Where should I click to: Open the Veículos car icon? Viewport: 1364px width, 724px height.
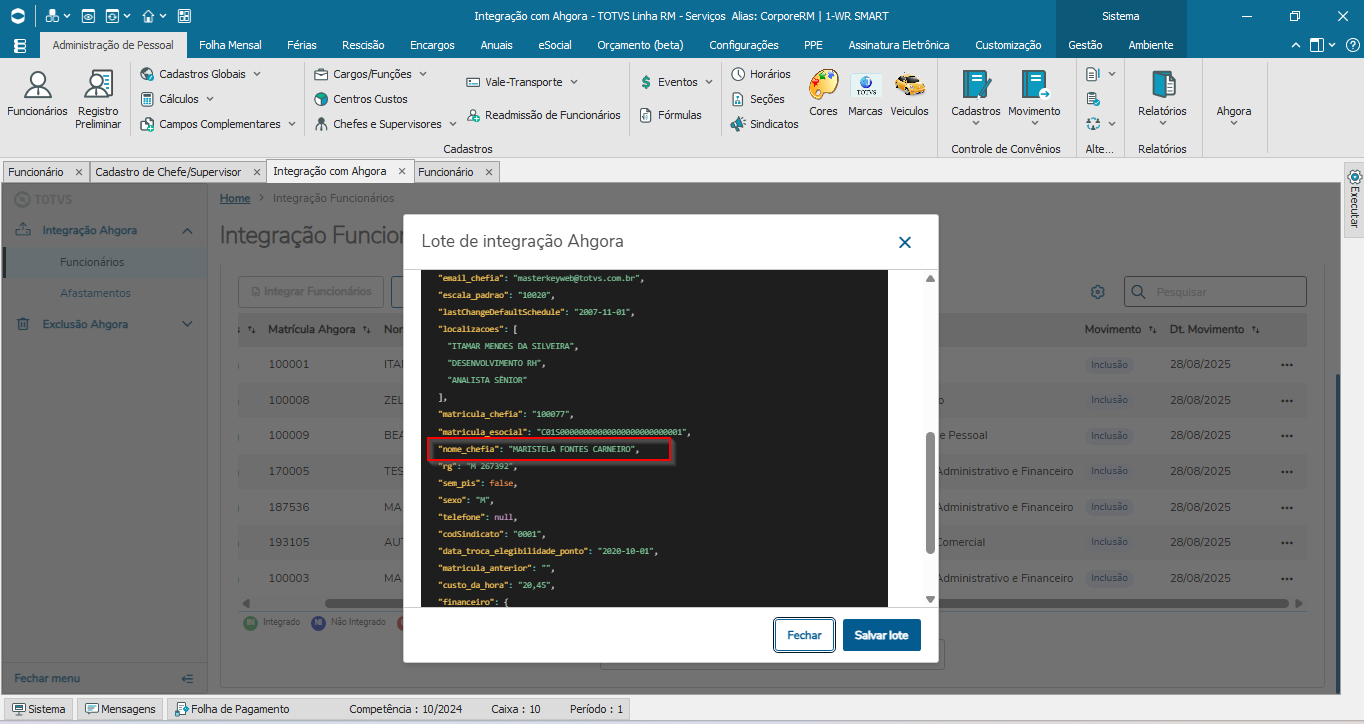[x=909, y=93]
